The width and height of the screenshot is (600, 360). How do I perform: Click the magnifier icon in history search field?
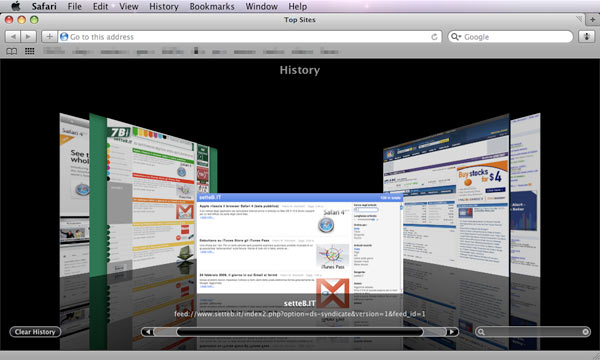click(481, 332)
